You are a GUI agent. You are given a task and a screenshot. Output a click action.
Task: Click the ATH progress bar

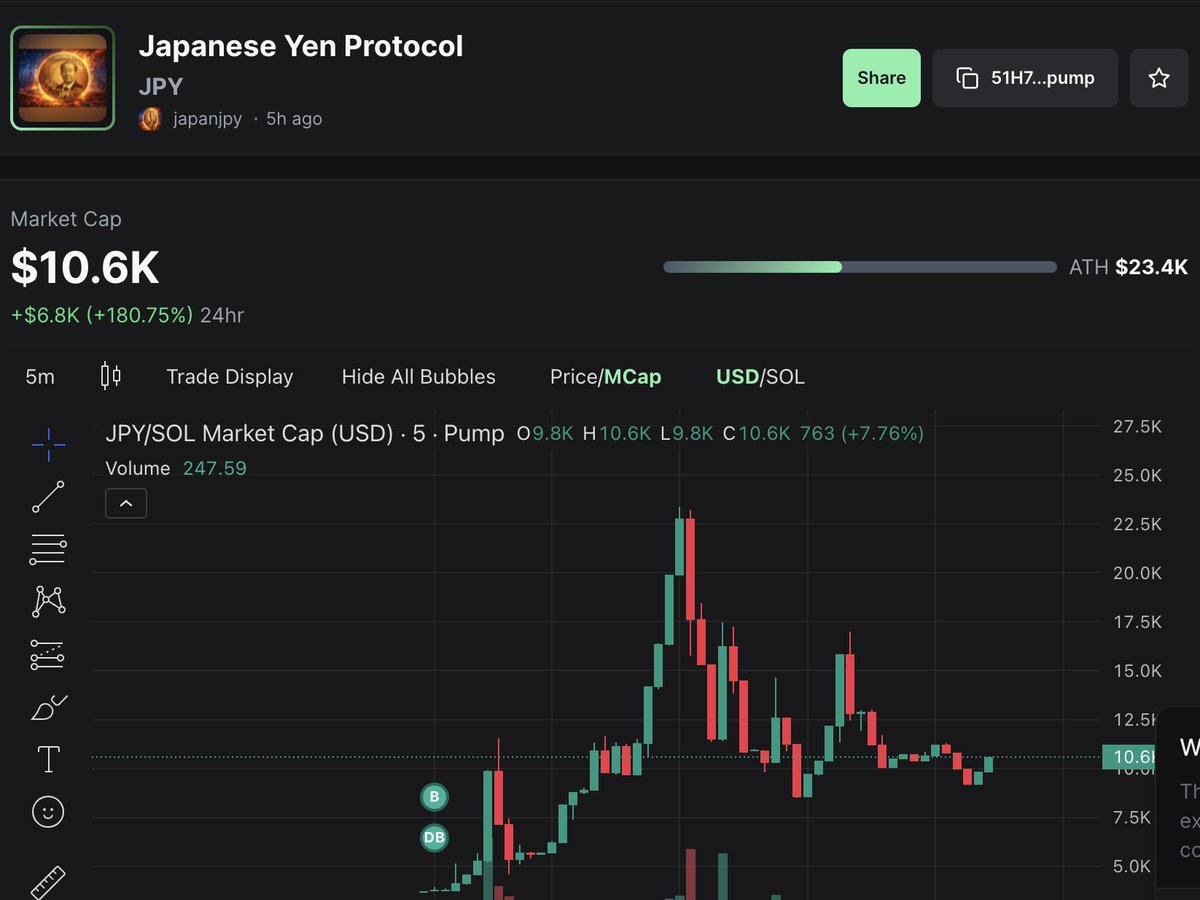(860, 267)
